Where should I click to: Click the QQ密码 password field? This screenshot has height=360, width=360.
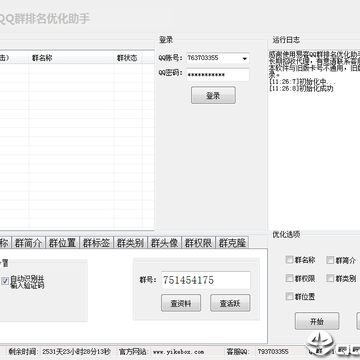(218, 74)
